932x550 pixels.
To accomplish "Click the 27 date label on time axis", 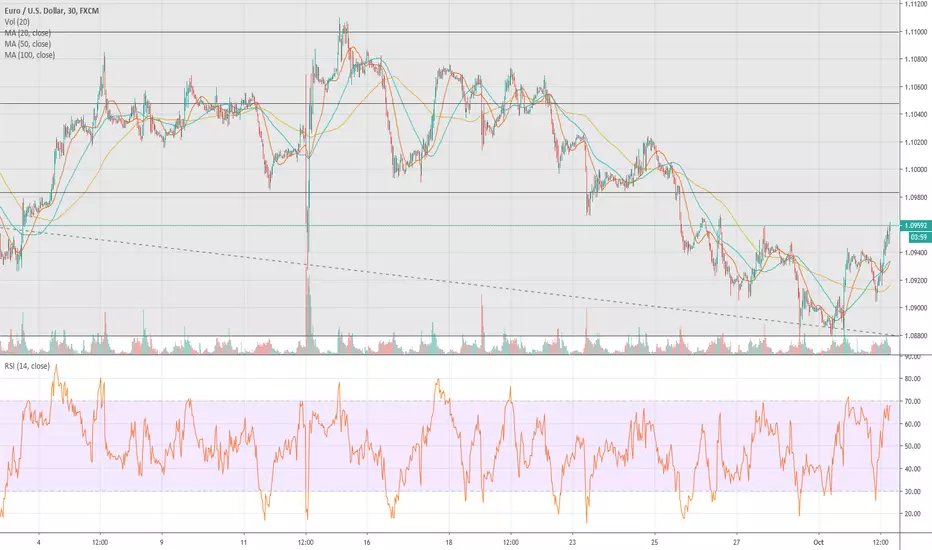I will [736, 542].
